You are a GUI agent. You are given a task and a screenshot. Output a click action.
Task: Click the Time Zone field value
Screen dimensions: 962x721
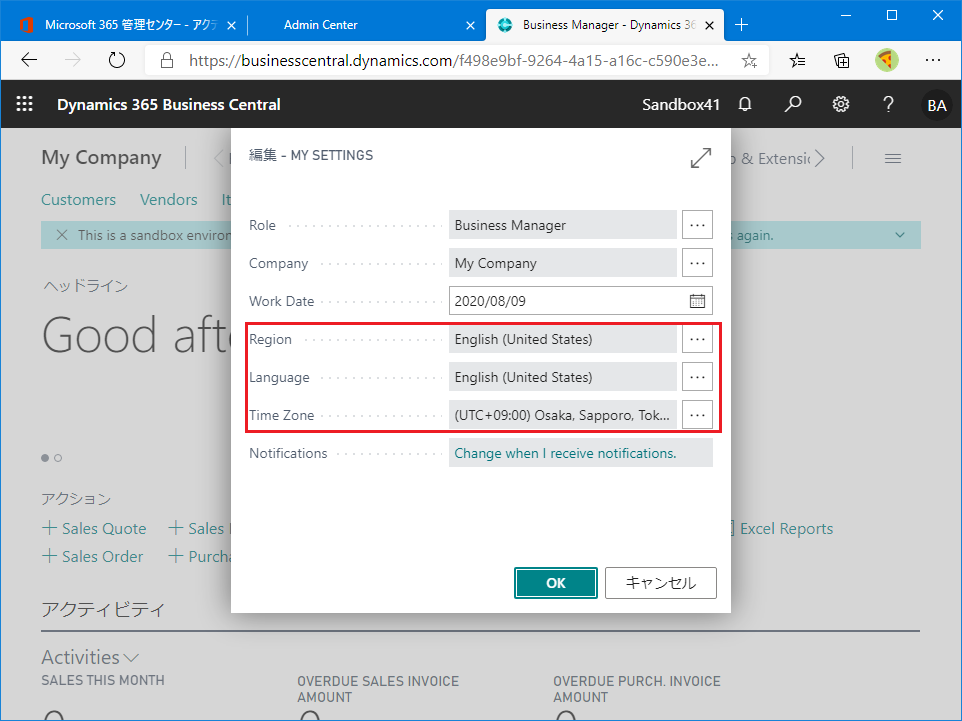pos(563,415)
